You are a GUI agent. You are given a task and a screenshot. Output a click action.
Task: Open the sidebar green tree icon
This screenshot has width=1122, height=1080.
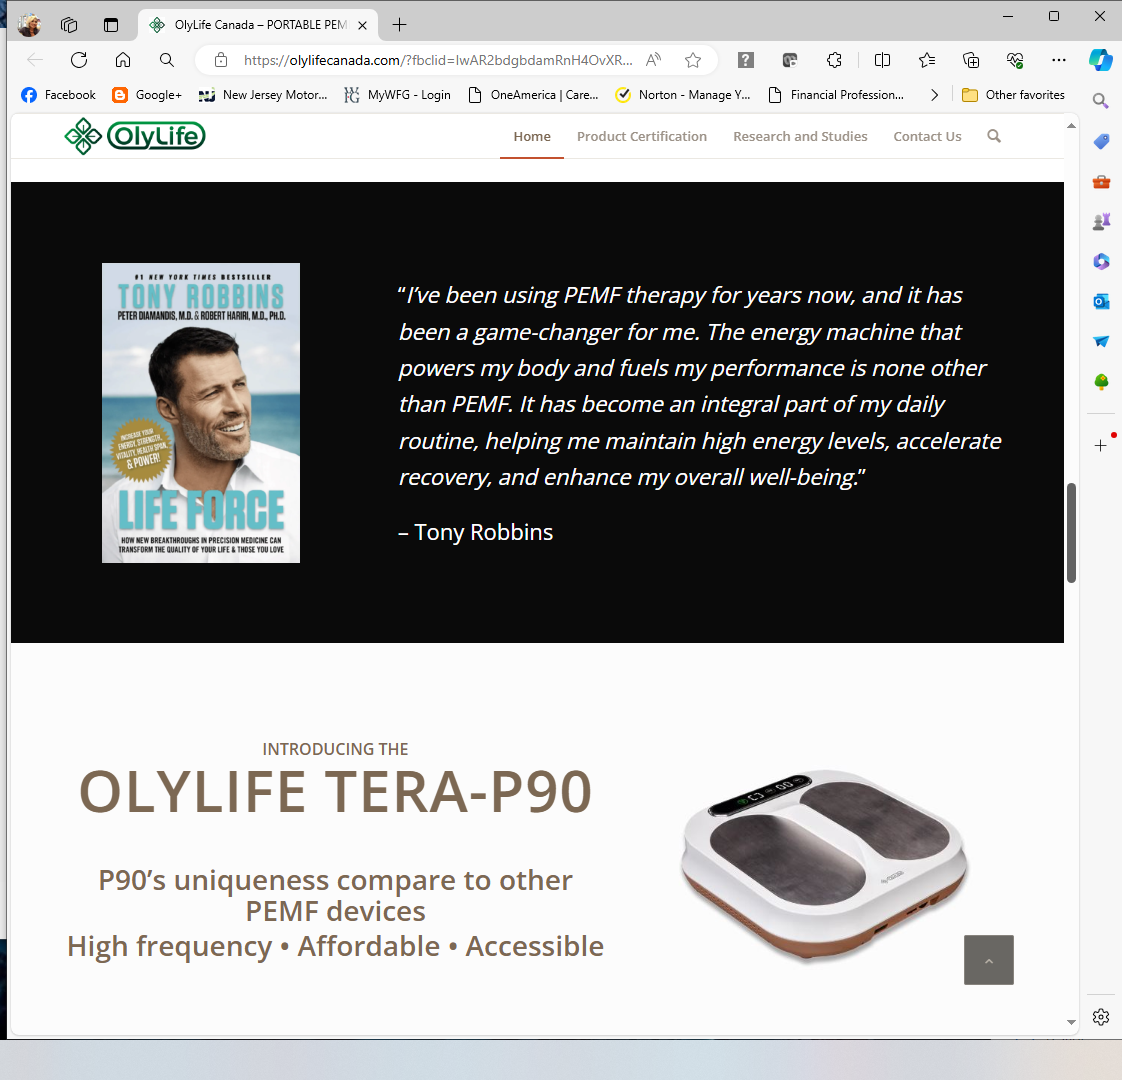[x=1101, y=381]
